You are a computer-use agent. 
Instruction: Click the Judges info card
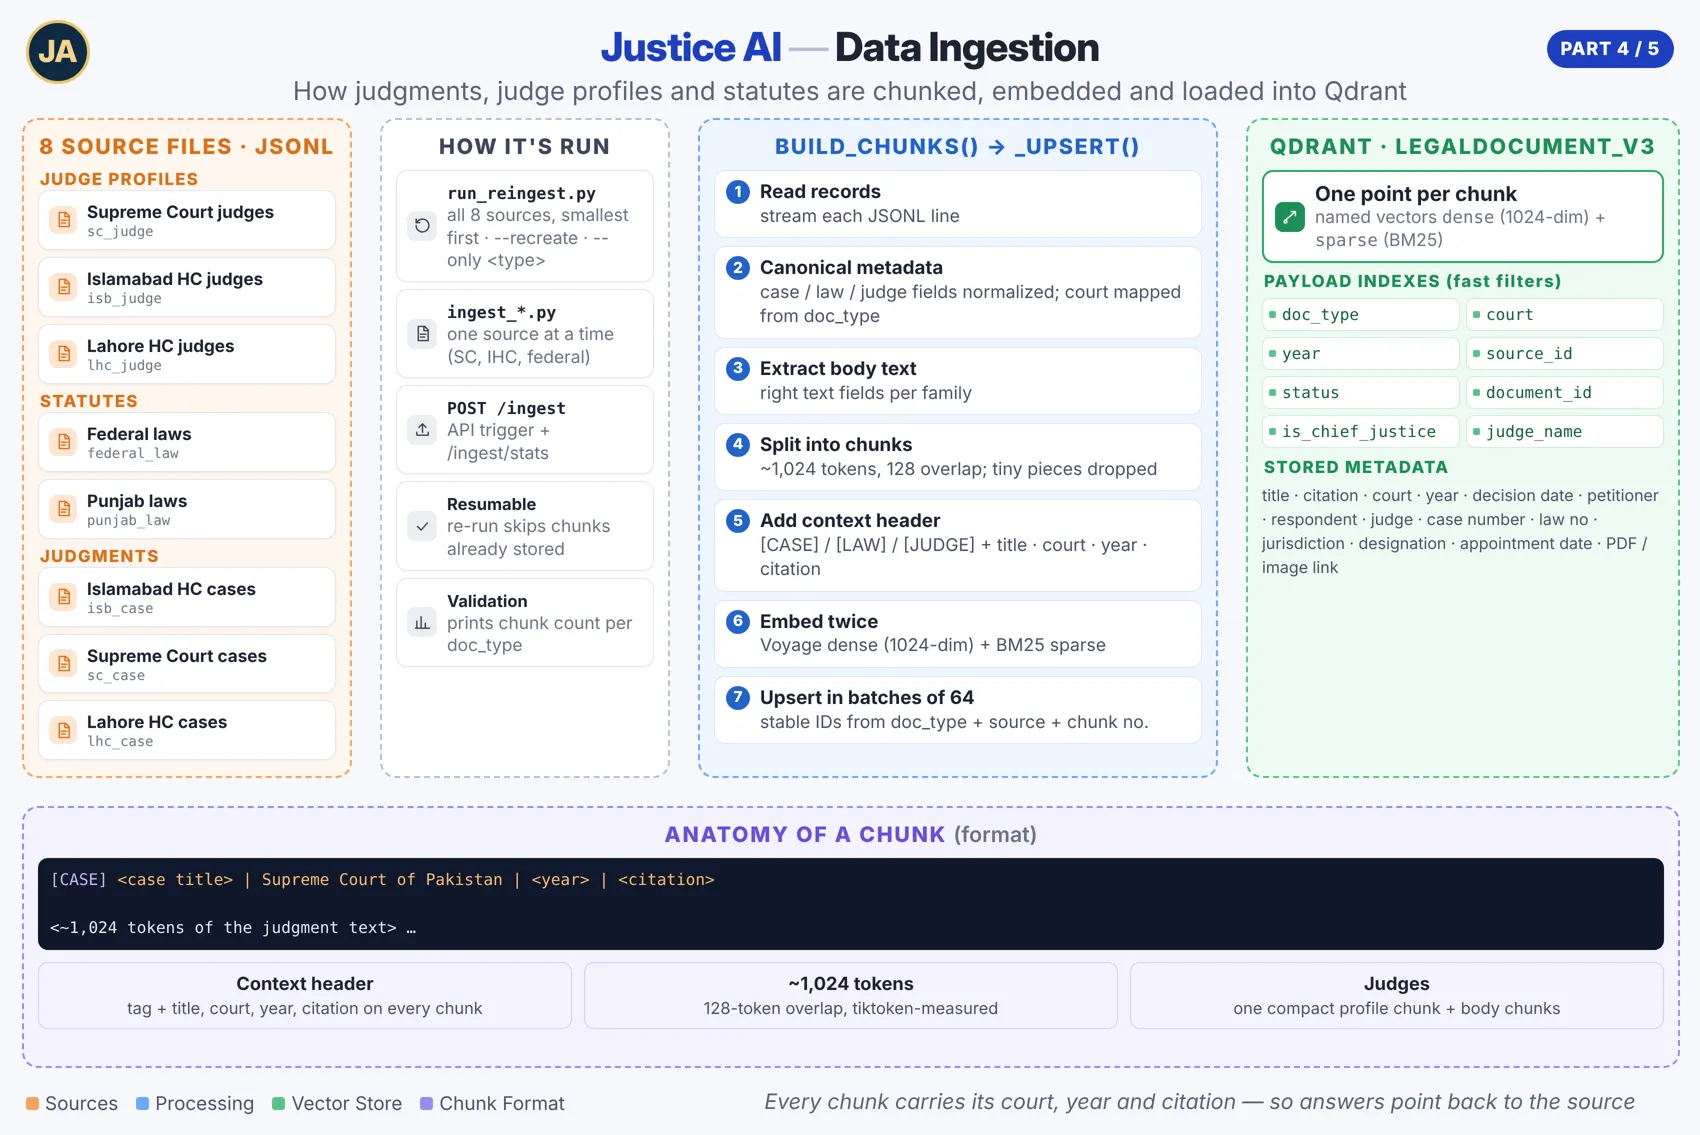click(x=1397, y=995)
